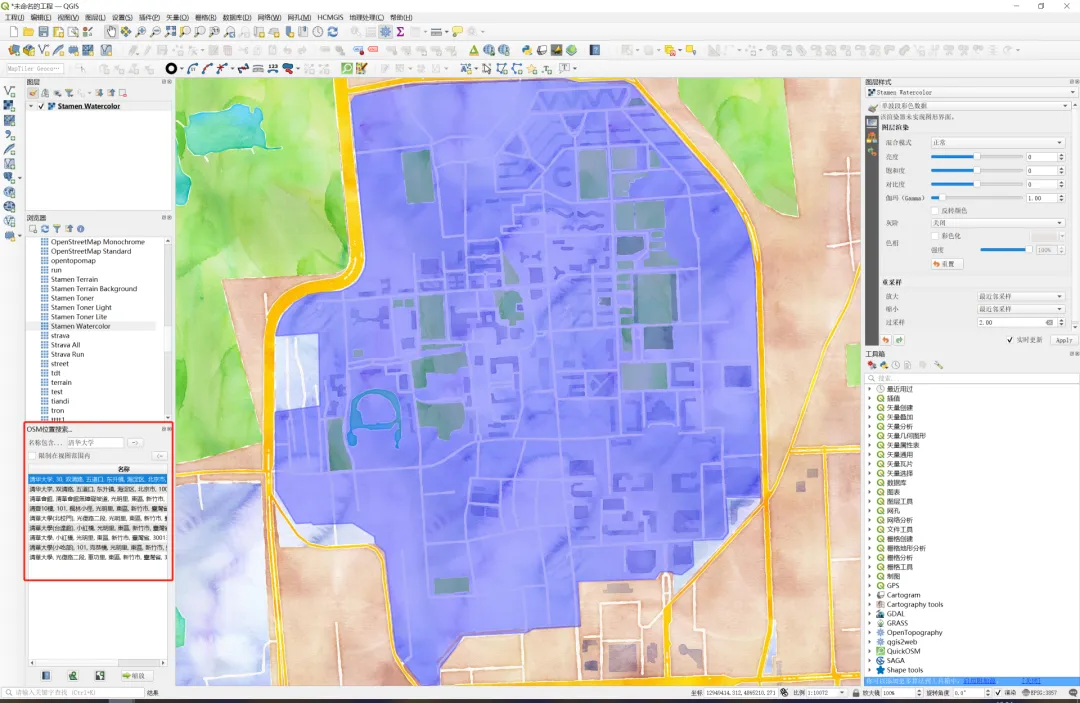
Task: Toggle the render checkbox in status bar
Action: (x=998, y=693)
